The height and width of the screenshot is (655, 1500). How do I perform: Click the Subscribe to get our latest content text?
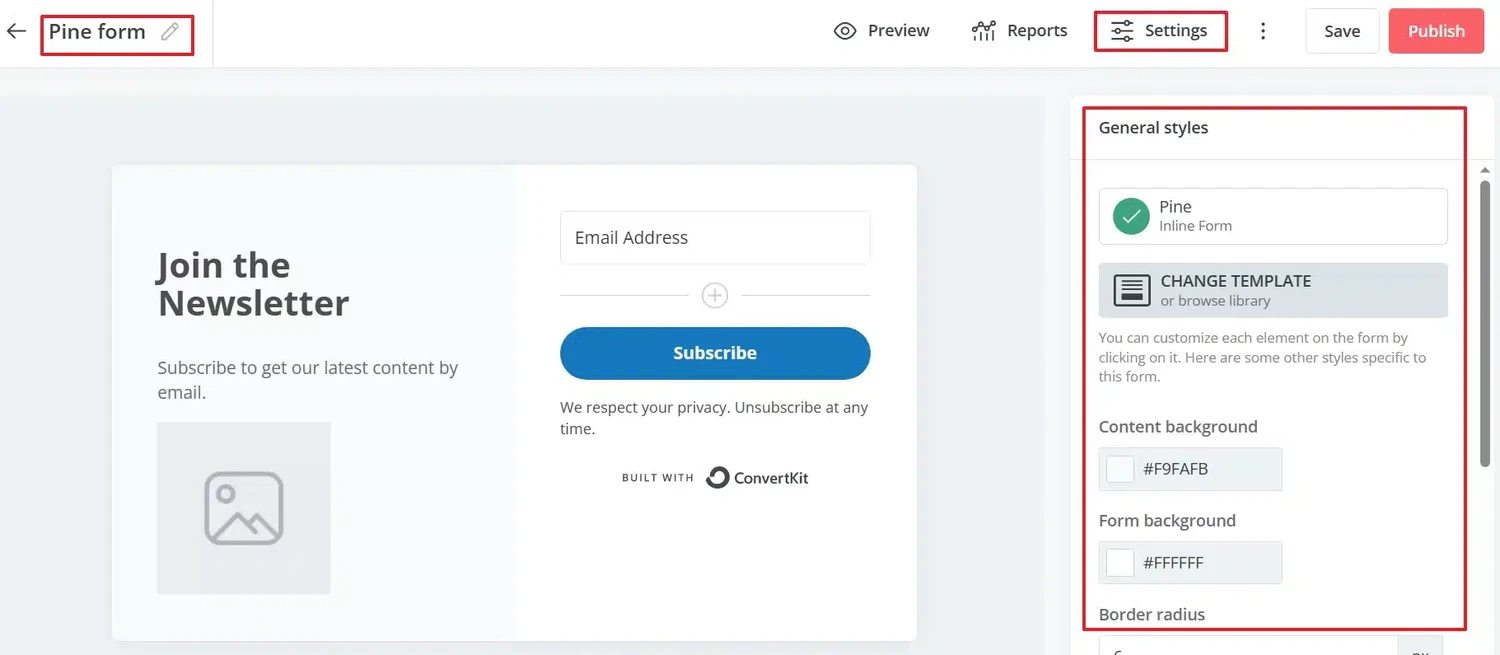pos(308,380)
